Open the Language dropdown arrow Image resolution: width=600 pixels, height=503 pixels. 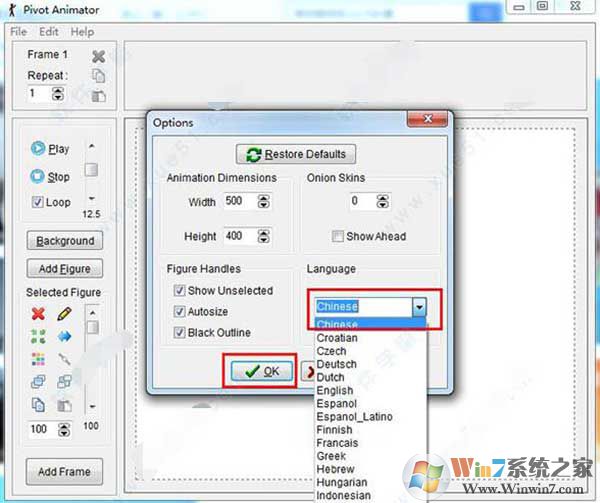(419, 307)
